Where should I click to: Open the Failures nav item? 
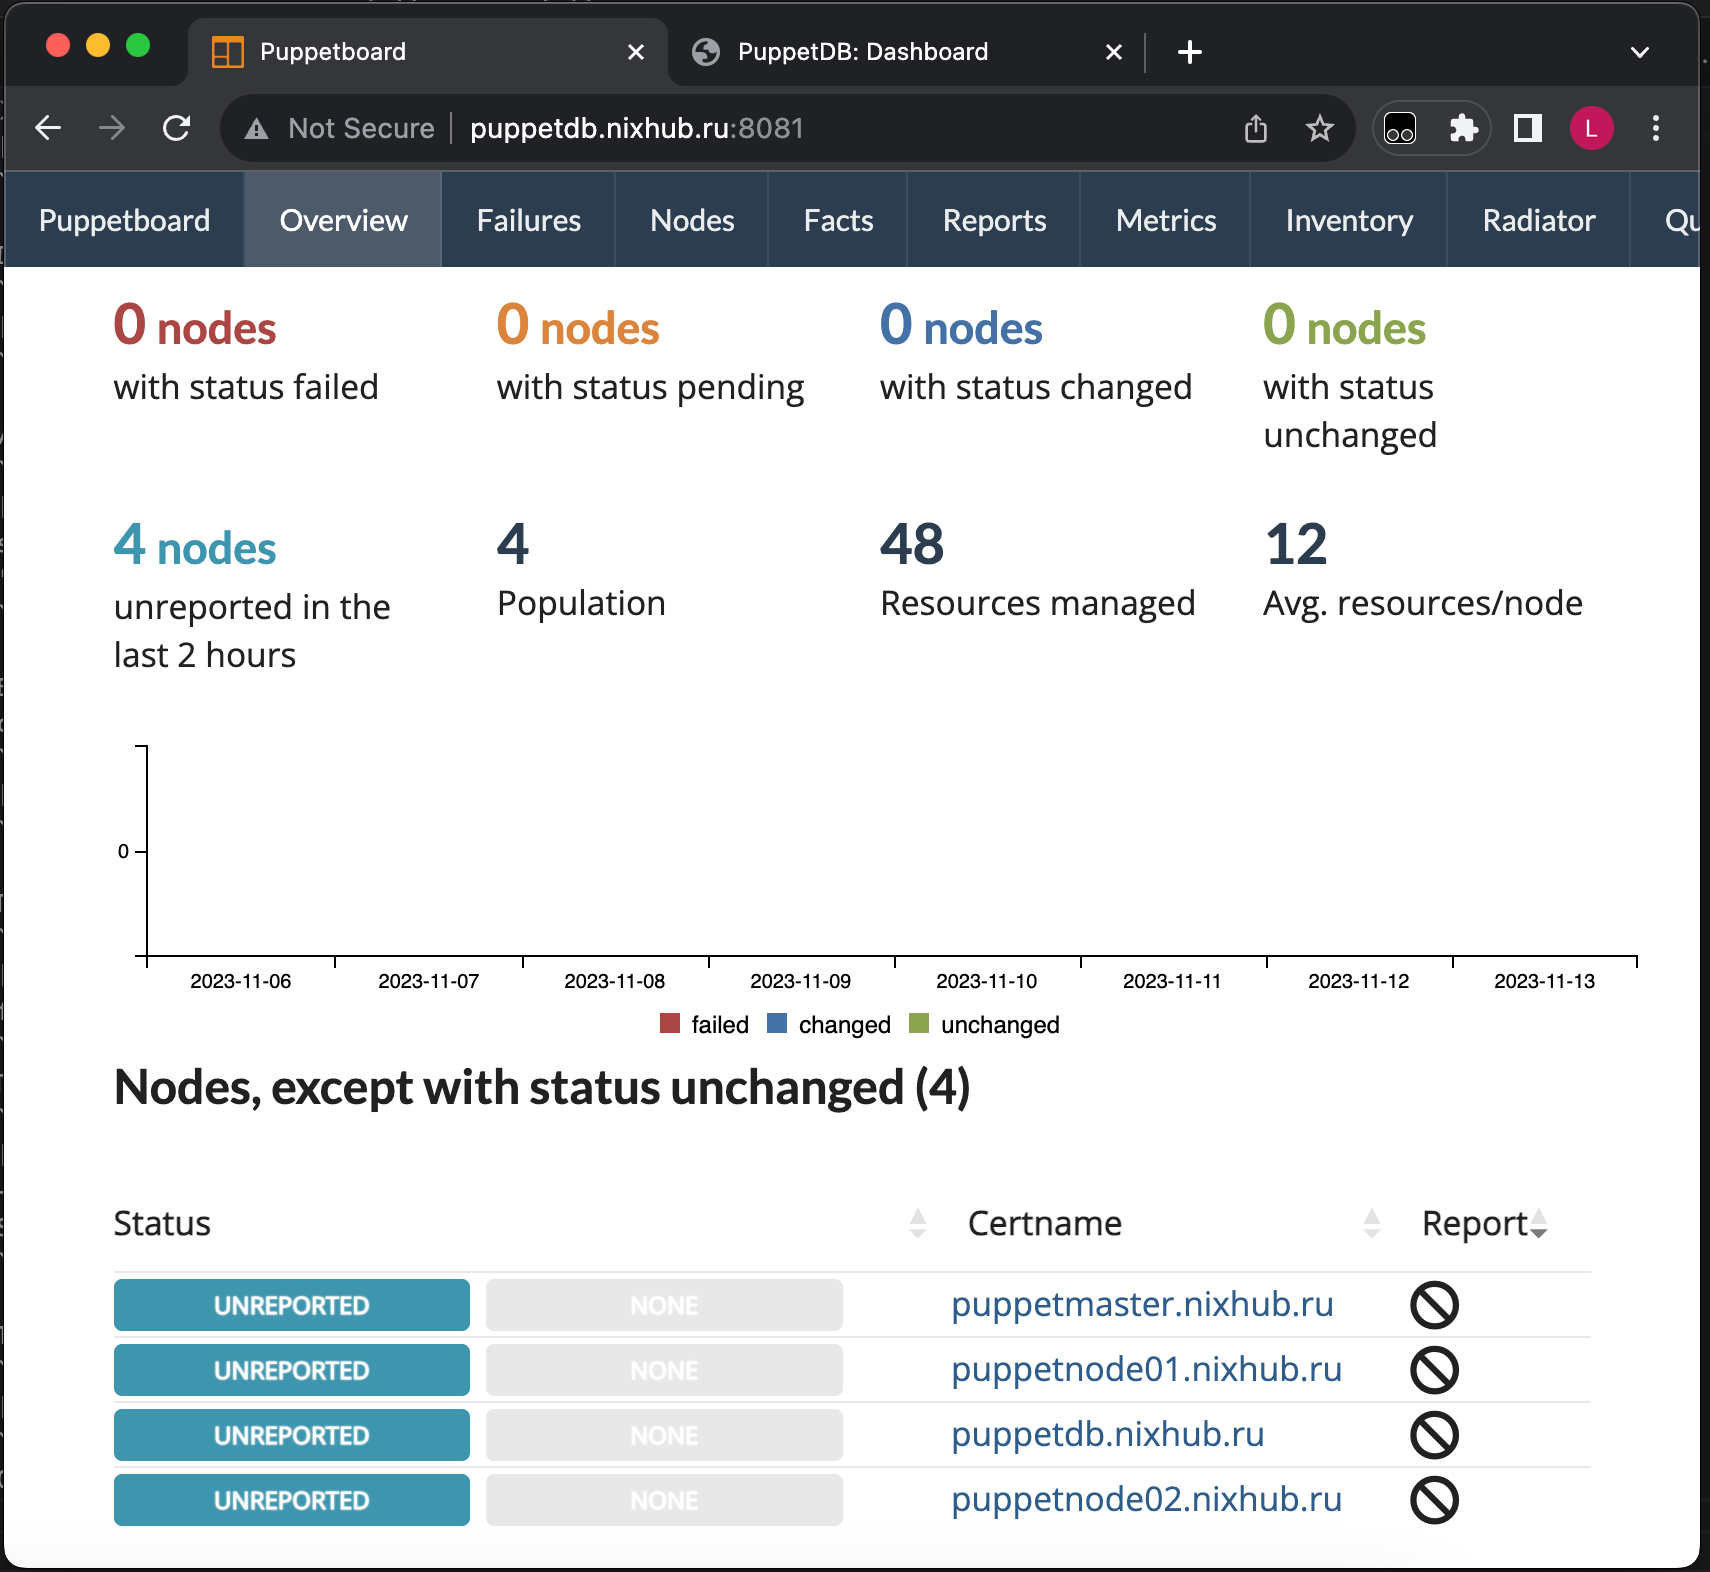coord(528,220)
